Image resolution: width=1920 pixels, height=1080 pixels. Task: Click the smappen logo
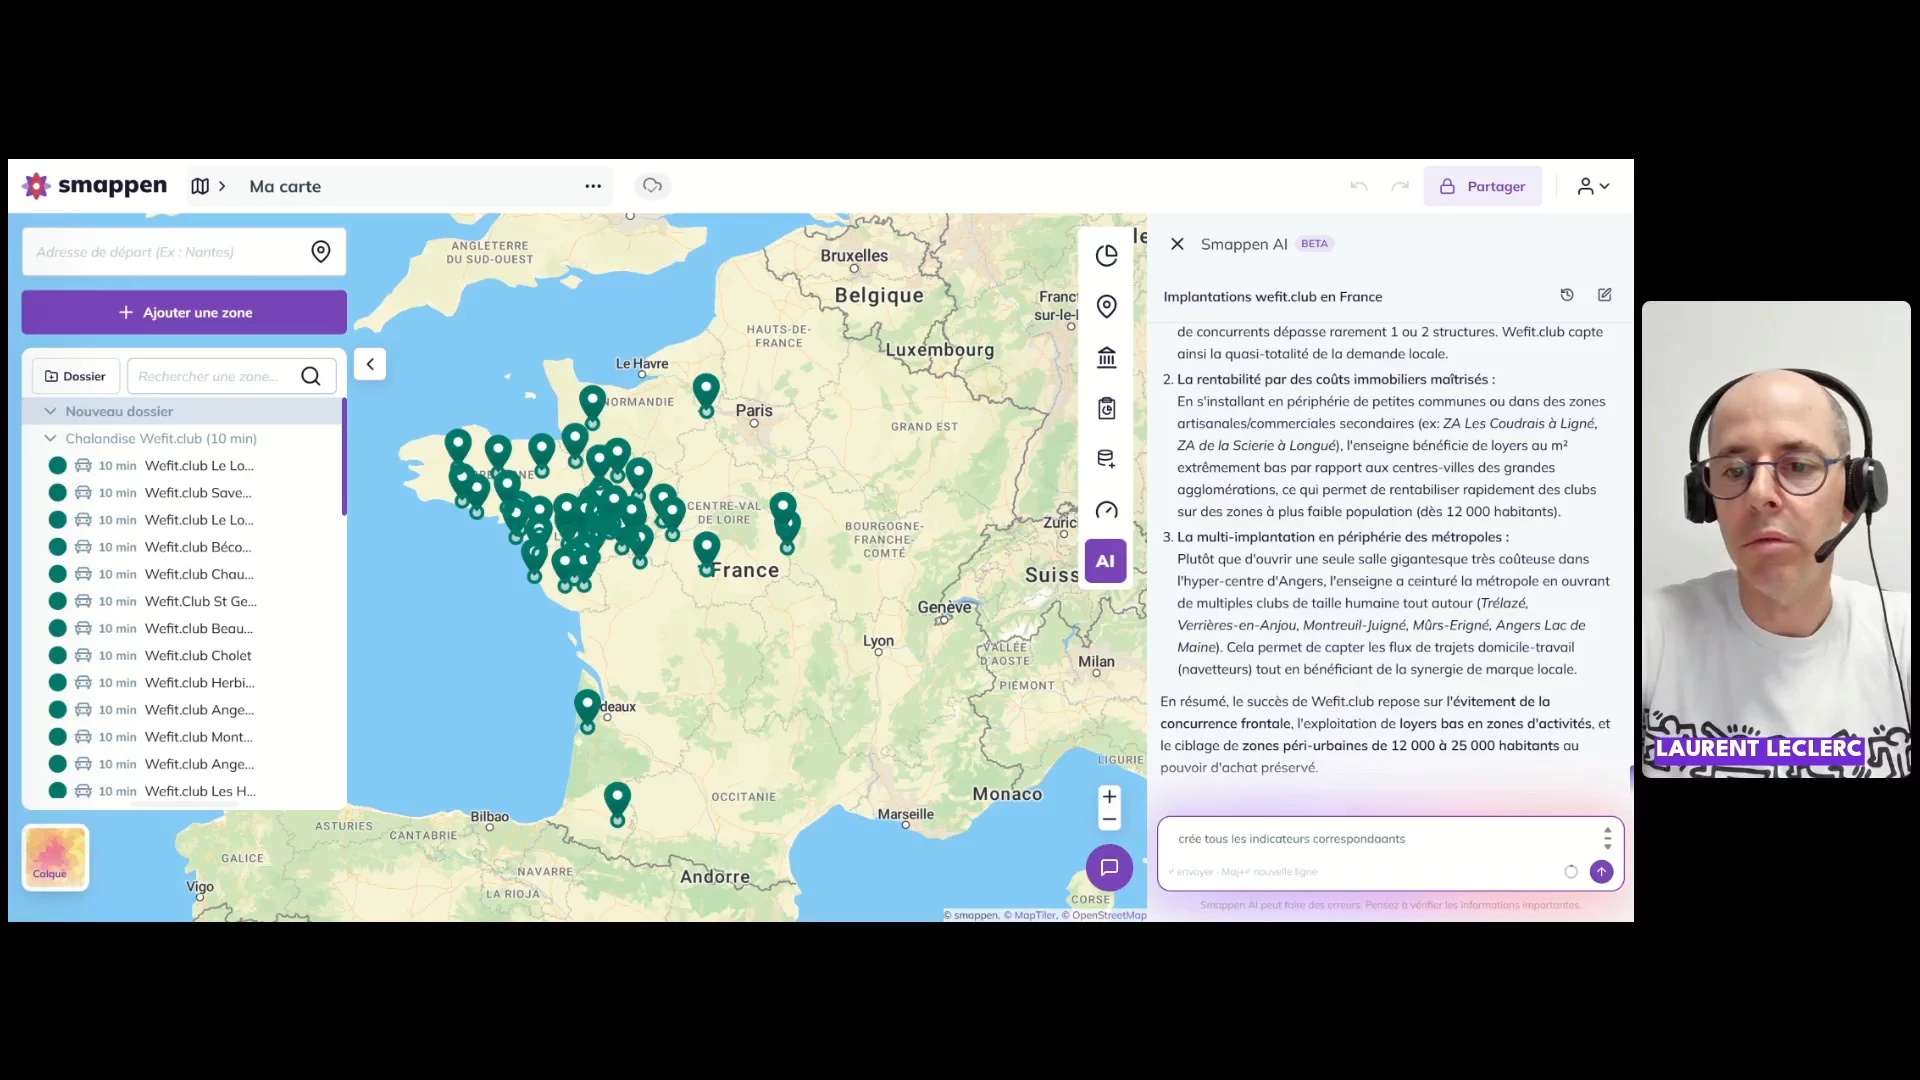click(x=95, y=186)
